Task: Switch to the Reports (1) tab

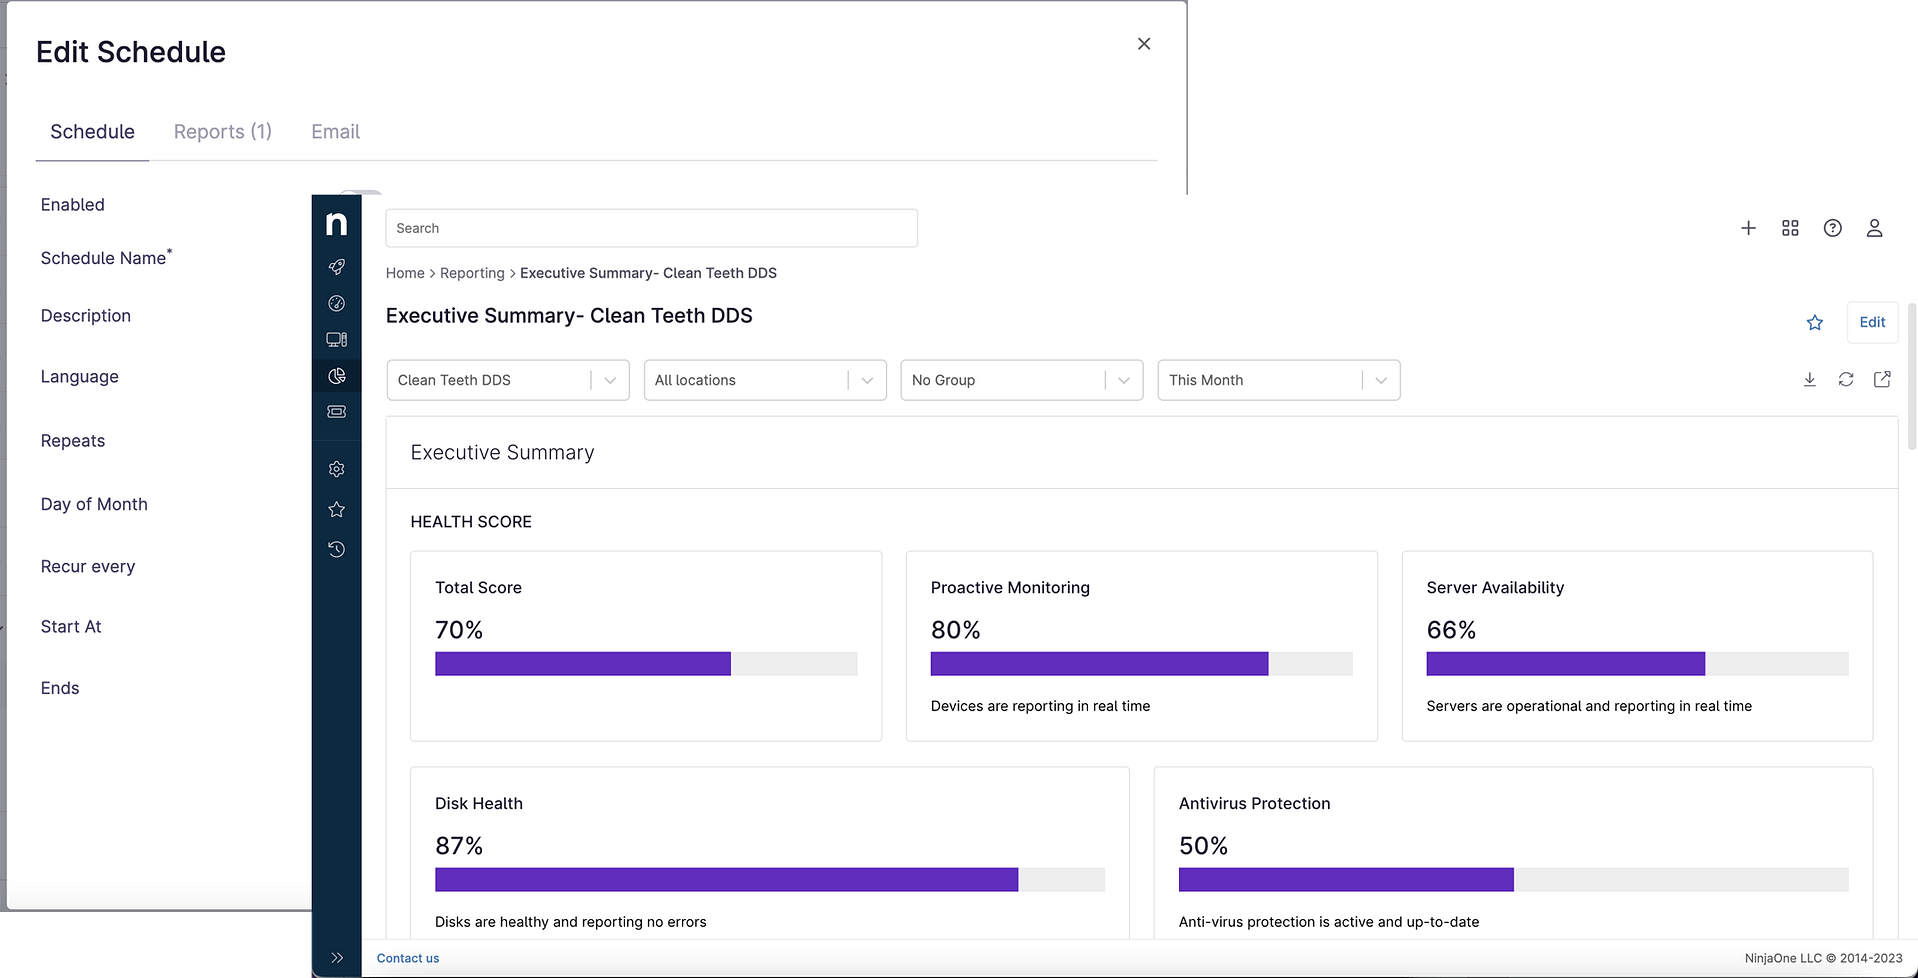Action: point(222,131)
